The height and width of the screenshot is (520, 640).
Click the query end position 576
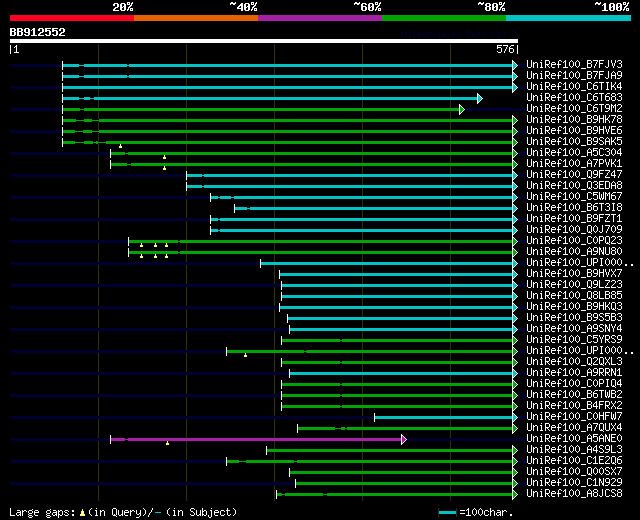tap(505, 49)
